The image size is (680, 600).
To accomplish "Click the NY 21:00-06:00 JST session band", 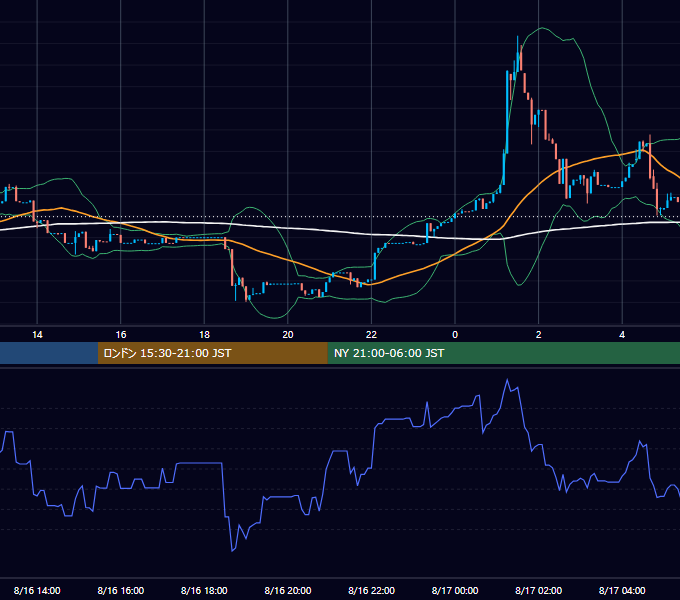I will coord(503,353).
